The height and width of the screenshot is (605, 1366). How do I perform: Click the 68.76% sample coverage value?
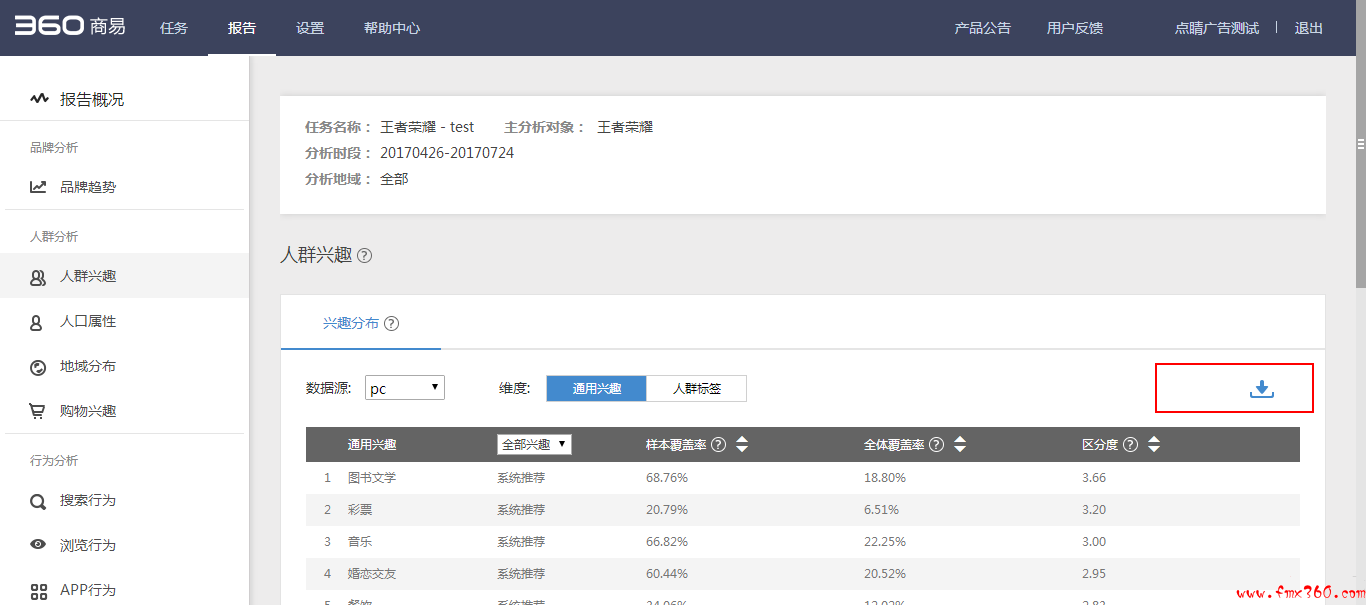click(667, 478)
